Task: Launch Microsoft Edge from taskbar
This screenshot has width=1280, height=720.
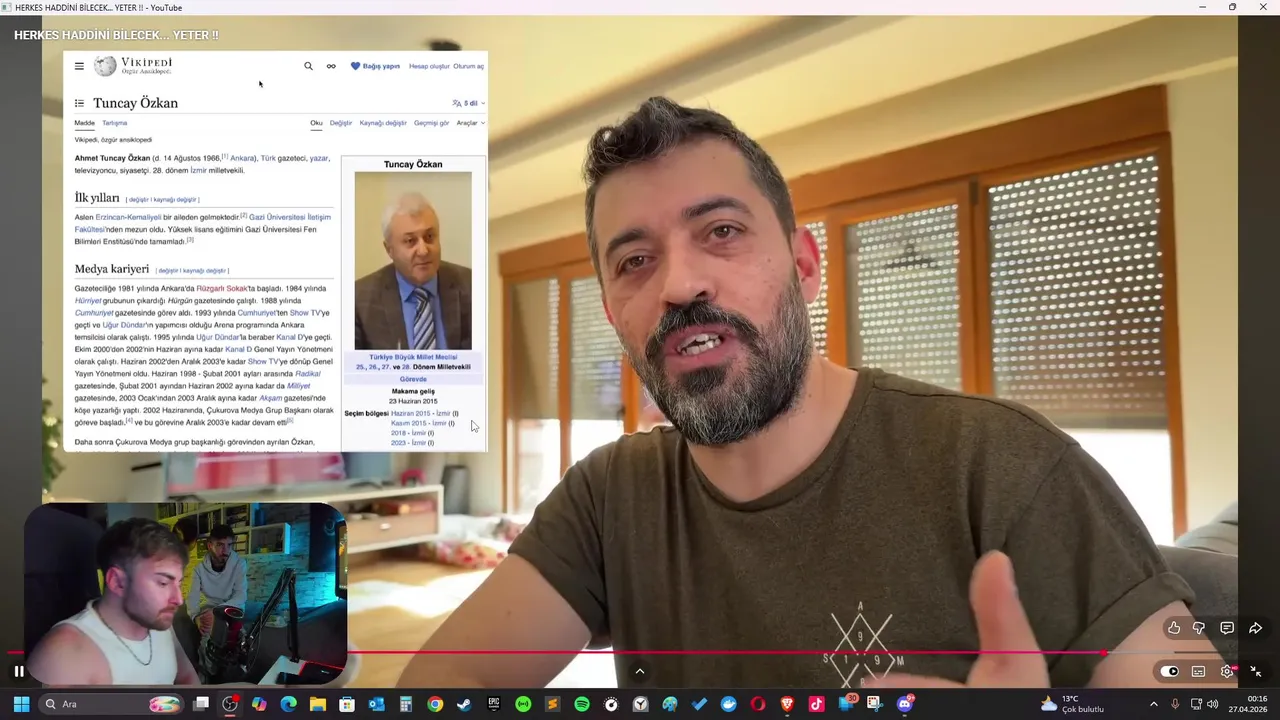Action: [x=289, y=704]
